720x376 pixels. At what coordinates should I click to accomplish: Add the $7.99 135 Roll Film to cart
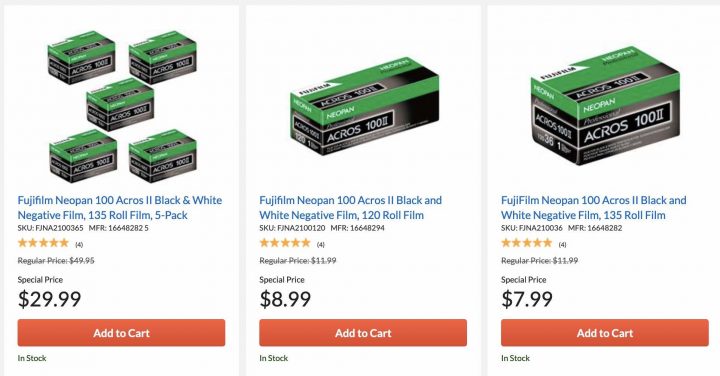[605, 333]
